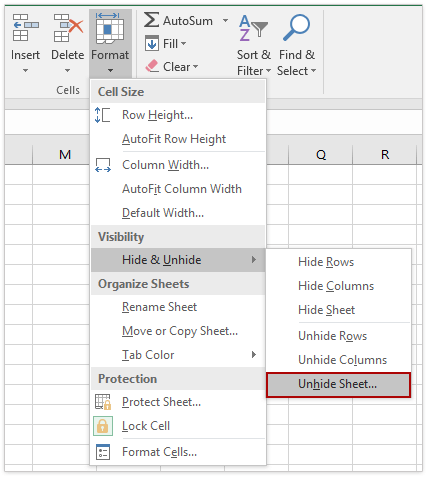429x478 pixels.
Task: Click the Format cells ribbon icon
Action: 110,29
